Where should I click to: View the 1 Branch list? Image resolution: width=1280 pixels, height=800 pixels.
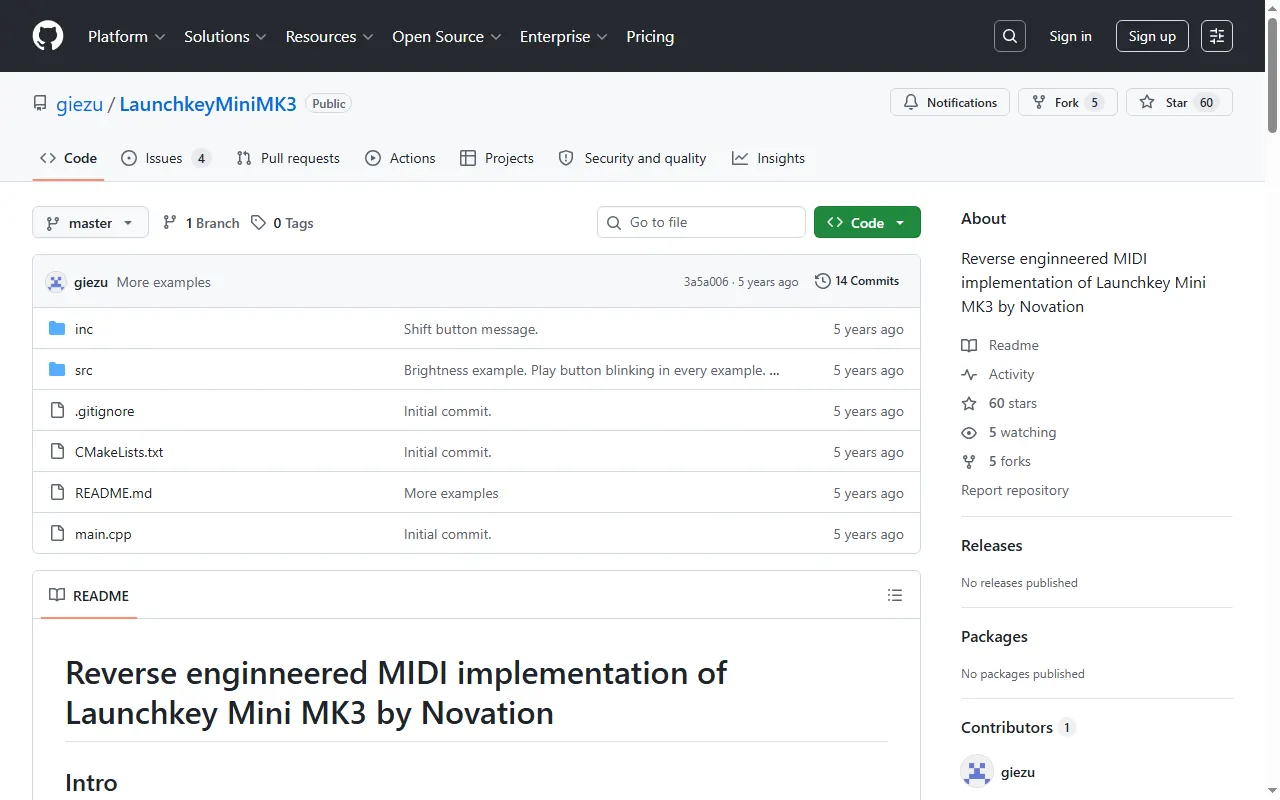point(201,223)
